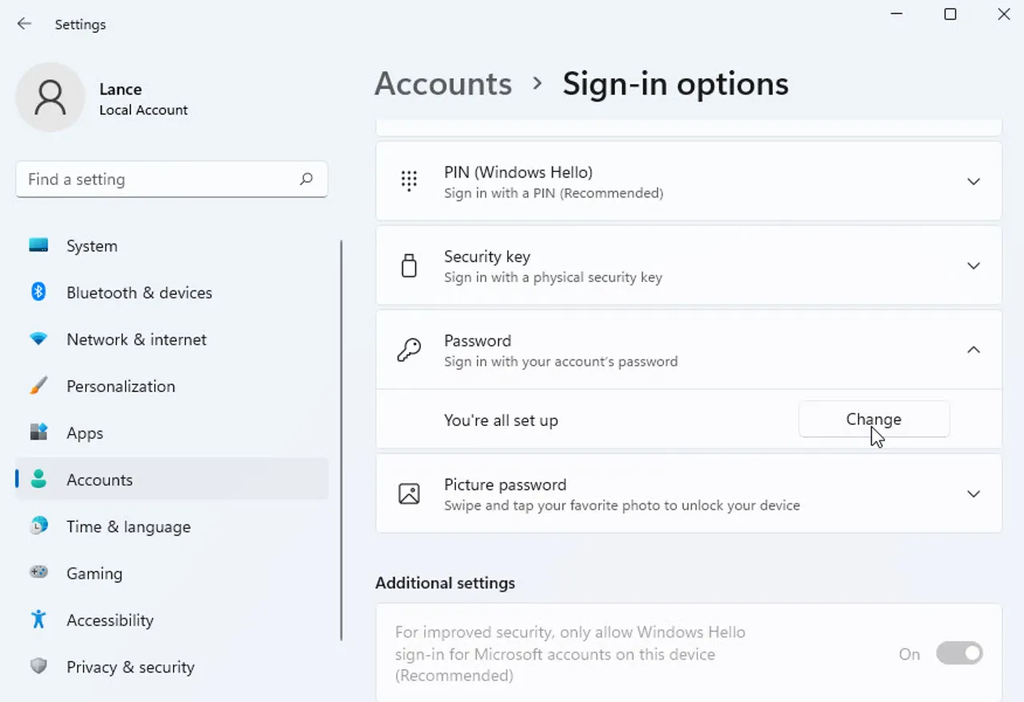Expand the PIN (Windows Hello) section

pyautogui.click(x=688, y=182)
